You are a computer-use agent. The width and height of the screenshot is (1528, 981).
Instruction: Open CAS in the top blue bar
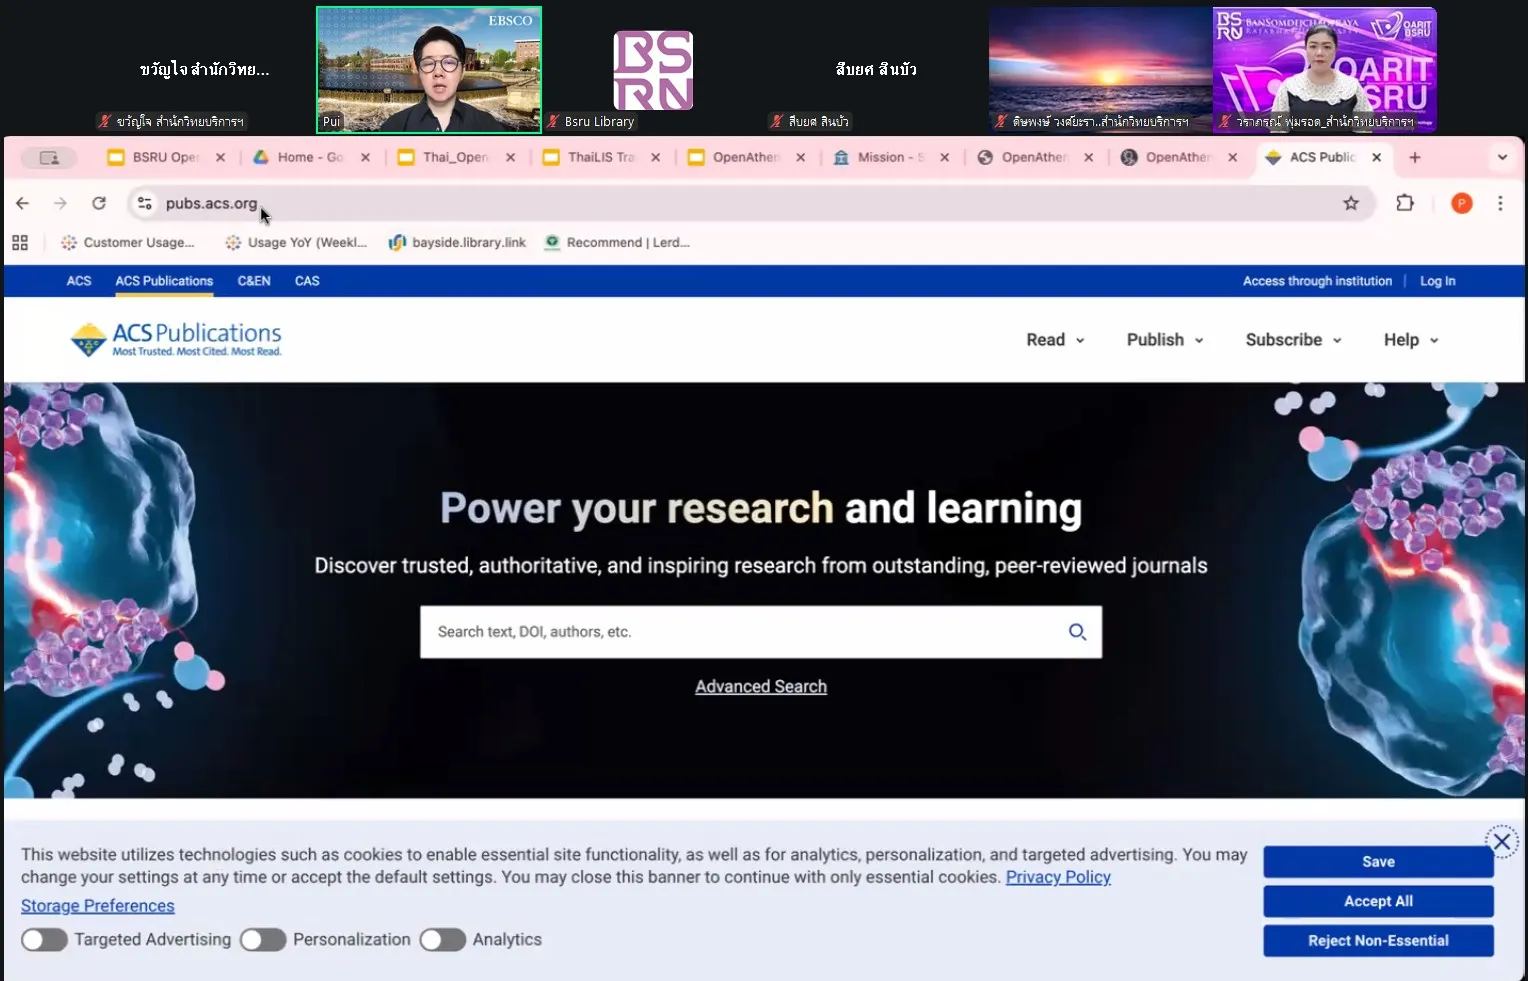(x=307, y=281)
